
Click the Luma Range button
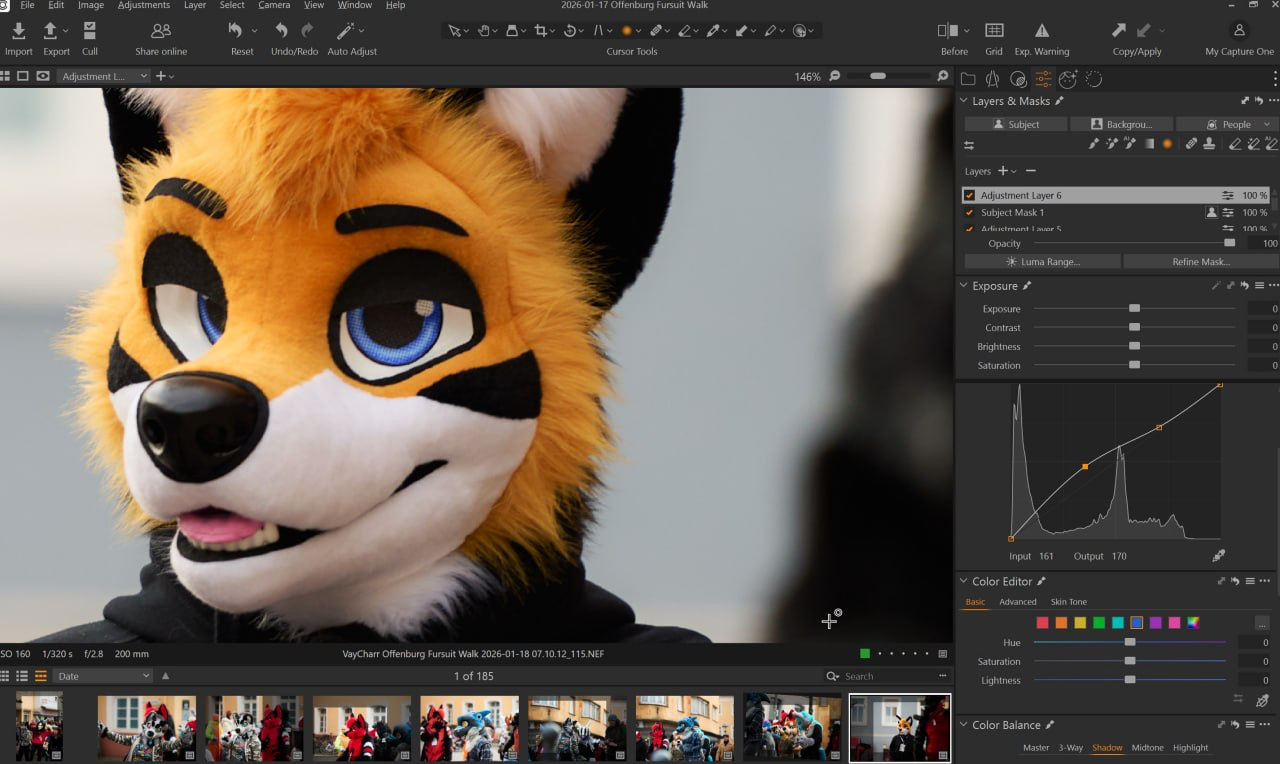tap(1042, 262)
